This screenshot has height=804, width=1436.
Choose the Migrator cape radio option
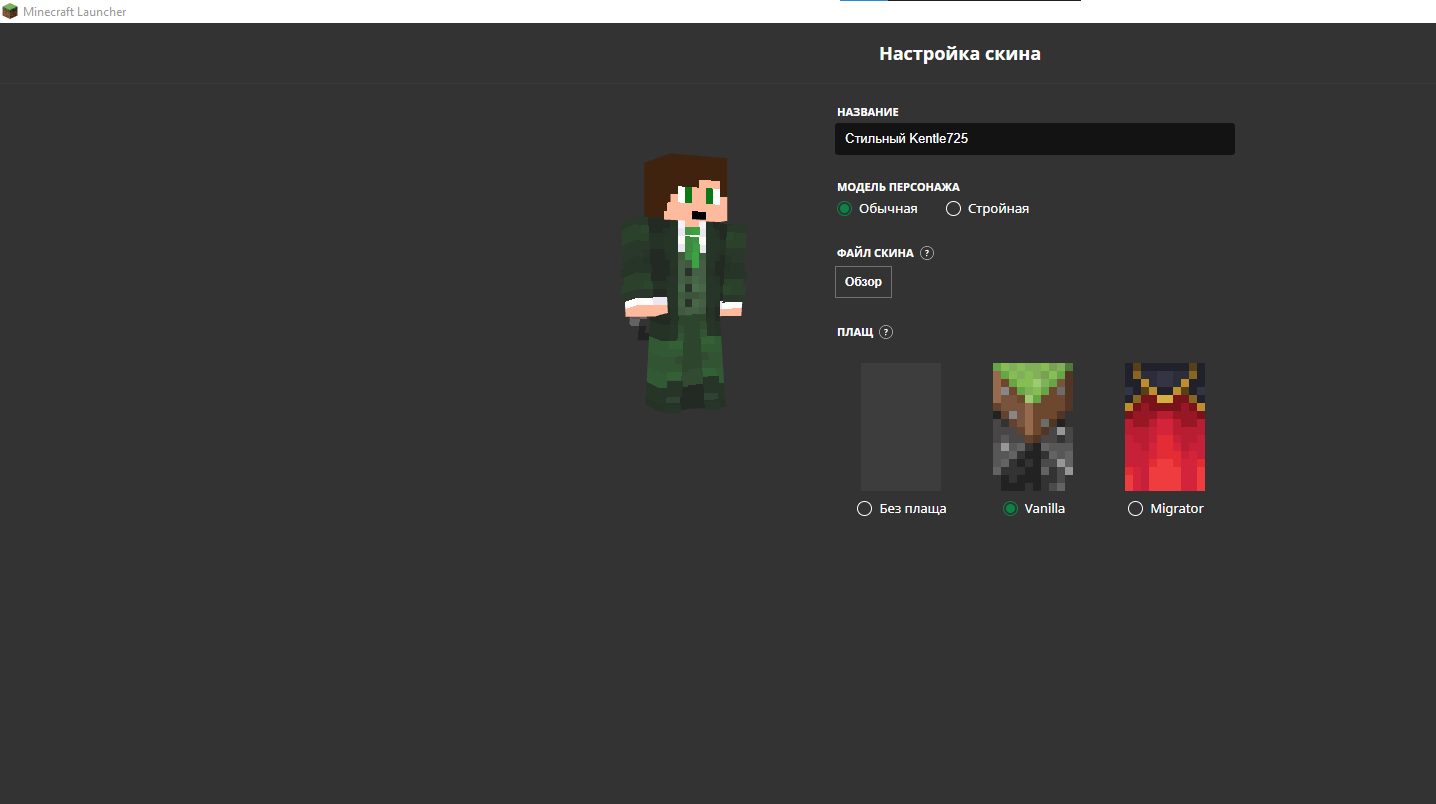pyautogui.click(x=1135, y=509)
